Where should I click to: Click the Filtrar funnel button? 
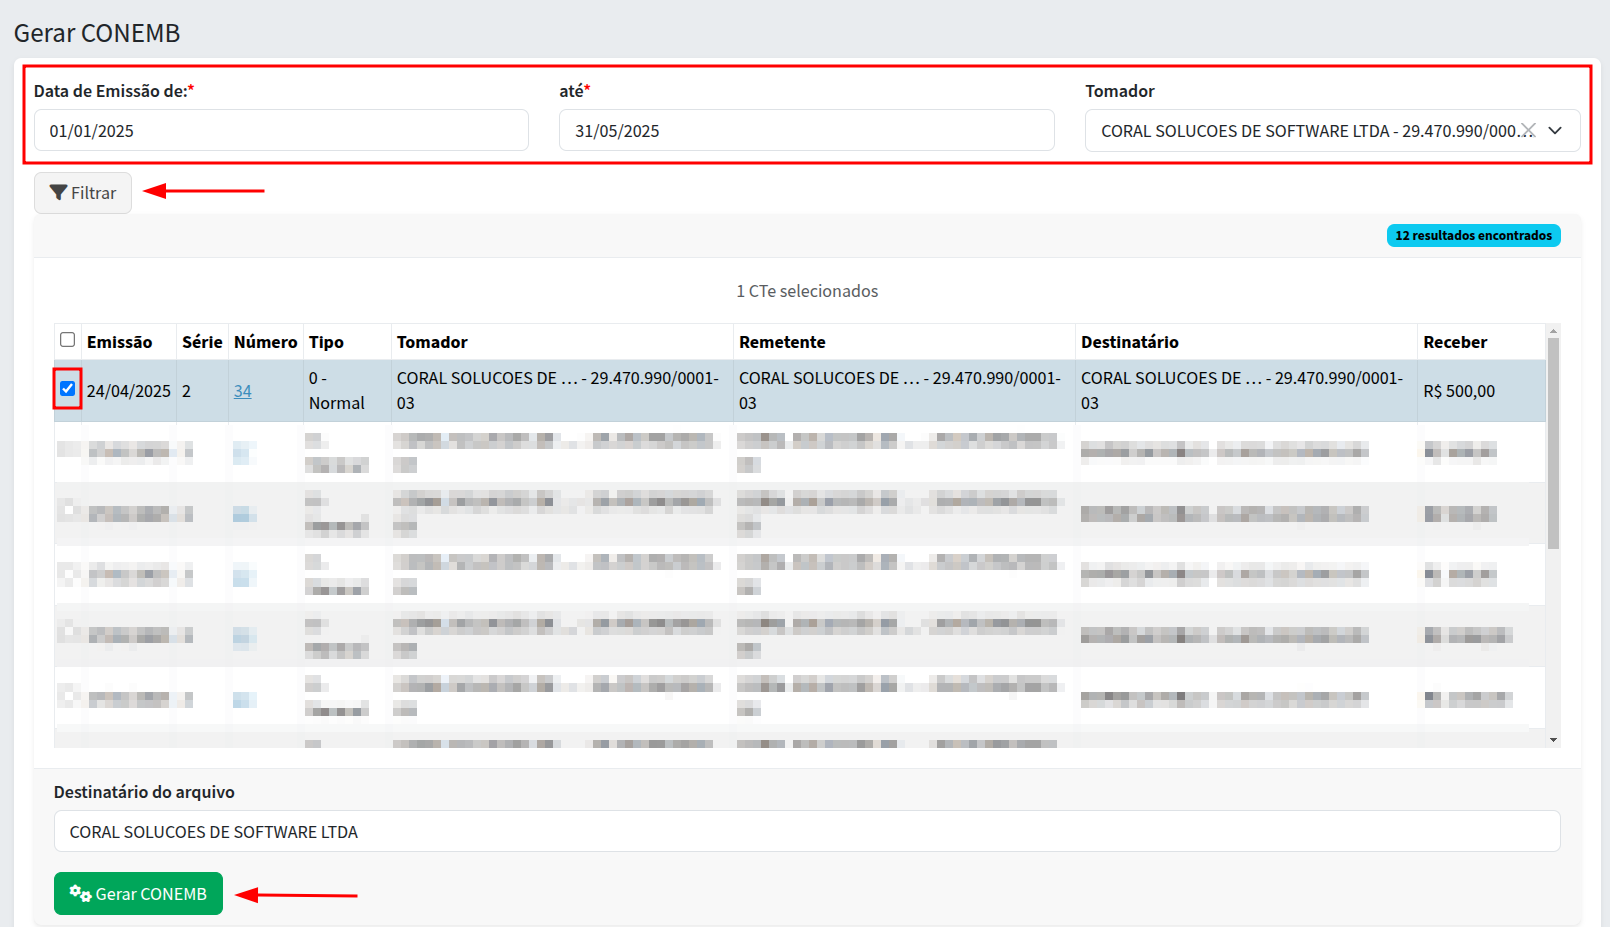coord(83,193)
